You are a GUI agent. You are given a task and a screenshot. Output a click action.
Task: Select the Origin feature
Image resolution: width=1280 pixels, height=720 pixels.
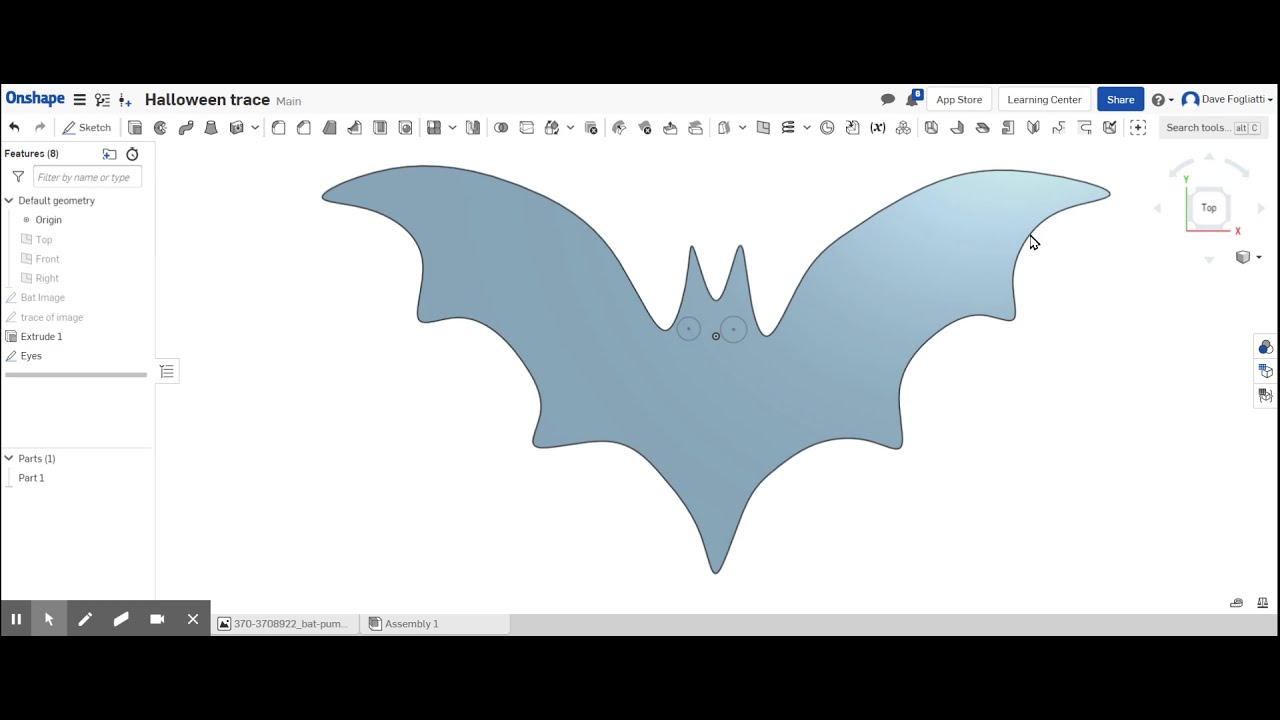coord(48,220)
